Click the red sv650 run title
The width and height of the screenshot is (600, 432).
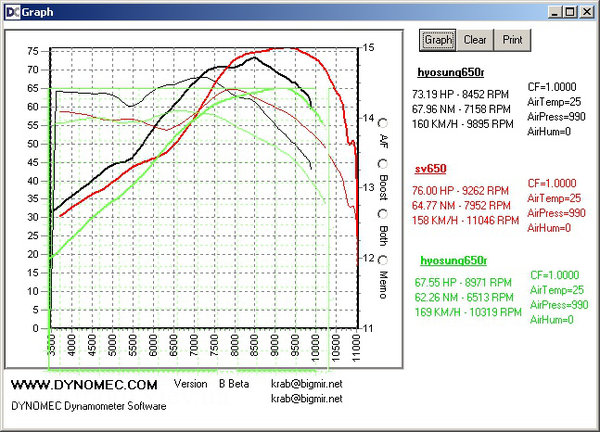coord(430,169)
